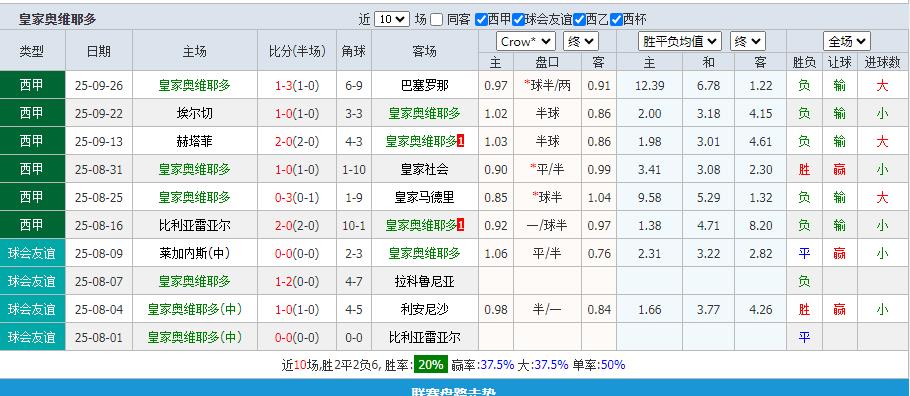Open the recent matches count dropdown showing 10
910x396 pixels.
coord(392,19)
